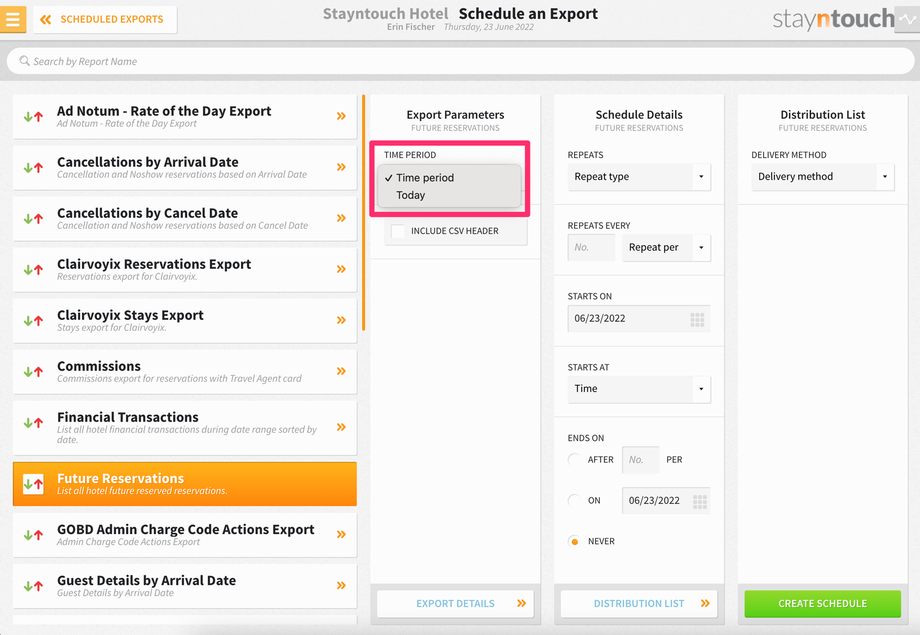This screenshot has width=920, height=635.
Task: Go back to Scheduled Exports
Action: click(105, 19)
